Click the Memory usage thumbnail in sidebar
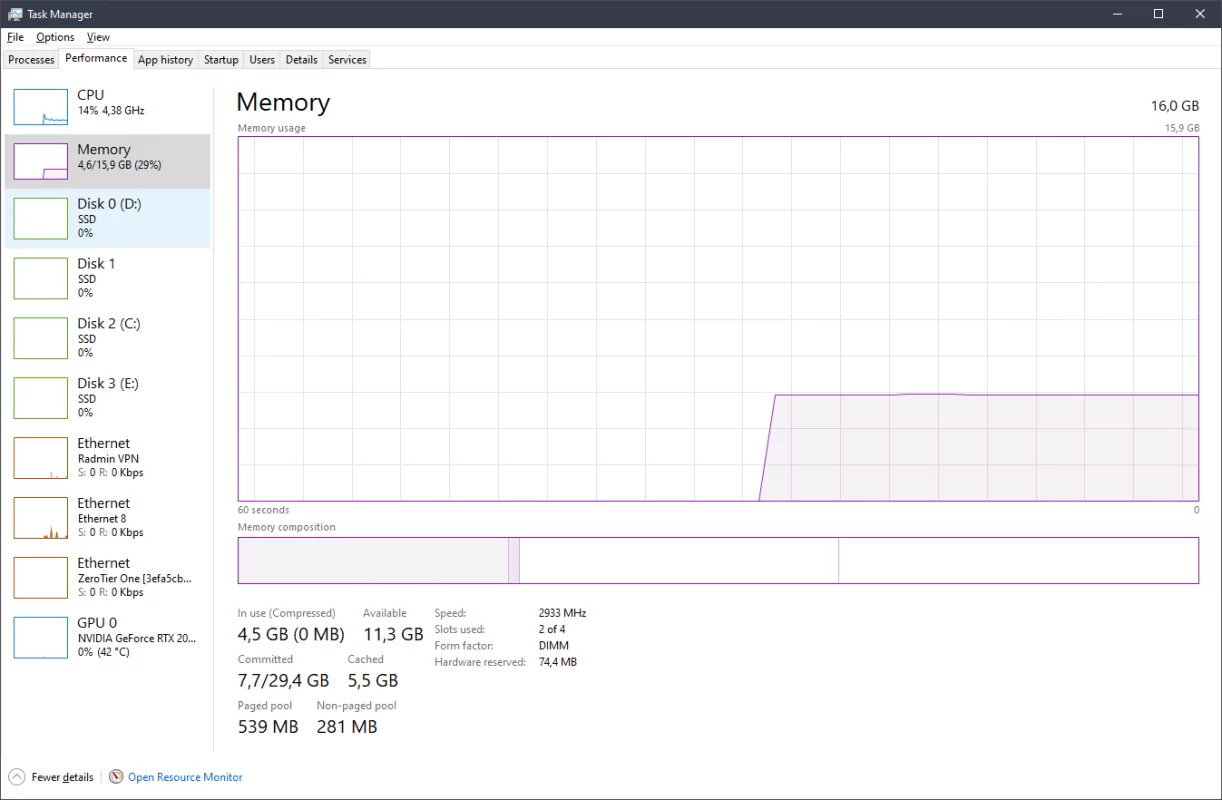1222x800 pixels. [41, 161]
